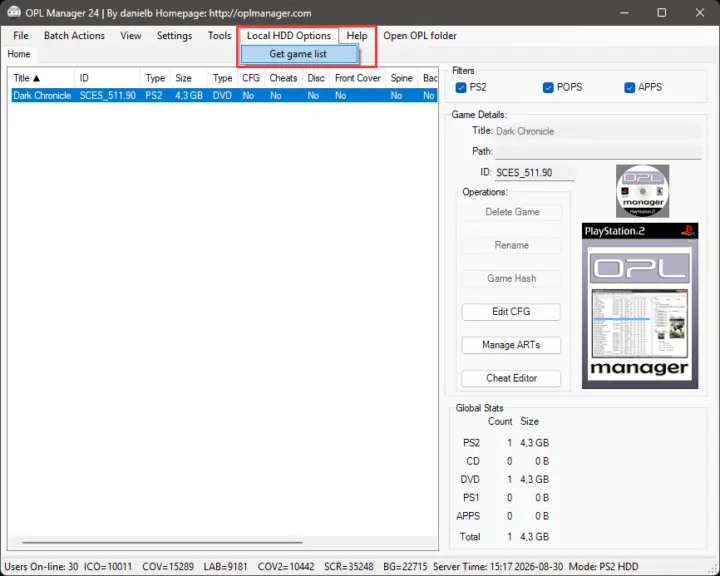Sort by Size column header
The image size is (720, 576).
click(188, 78)
